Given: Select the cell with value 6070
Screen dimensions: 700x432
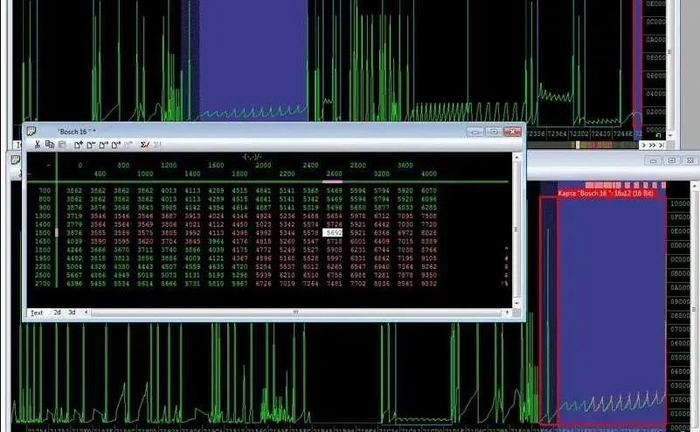Looking at the screenshot, I should coord(429,191).
